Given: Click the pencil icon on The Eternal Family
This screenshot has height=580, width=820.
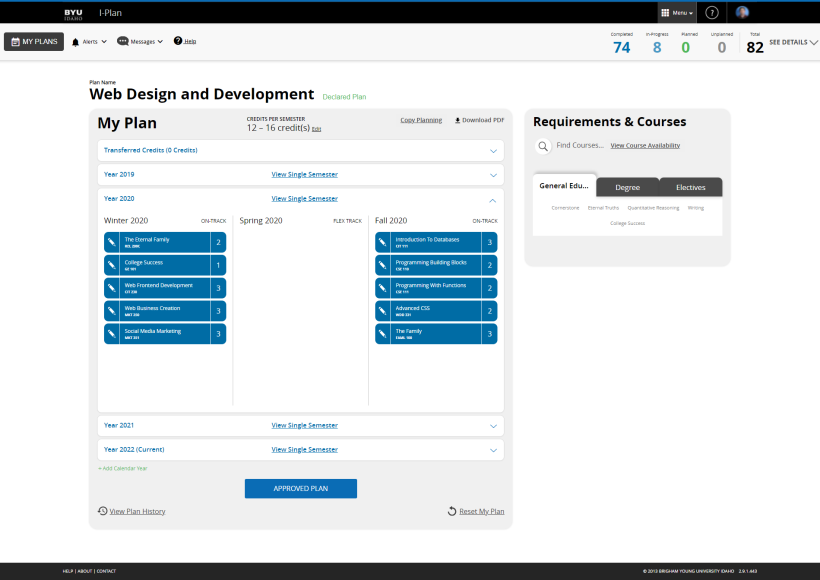Looking at the screenshot, I should [111, 242].
